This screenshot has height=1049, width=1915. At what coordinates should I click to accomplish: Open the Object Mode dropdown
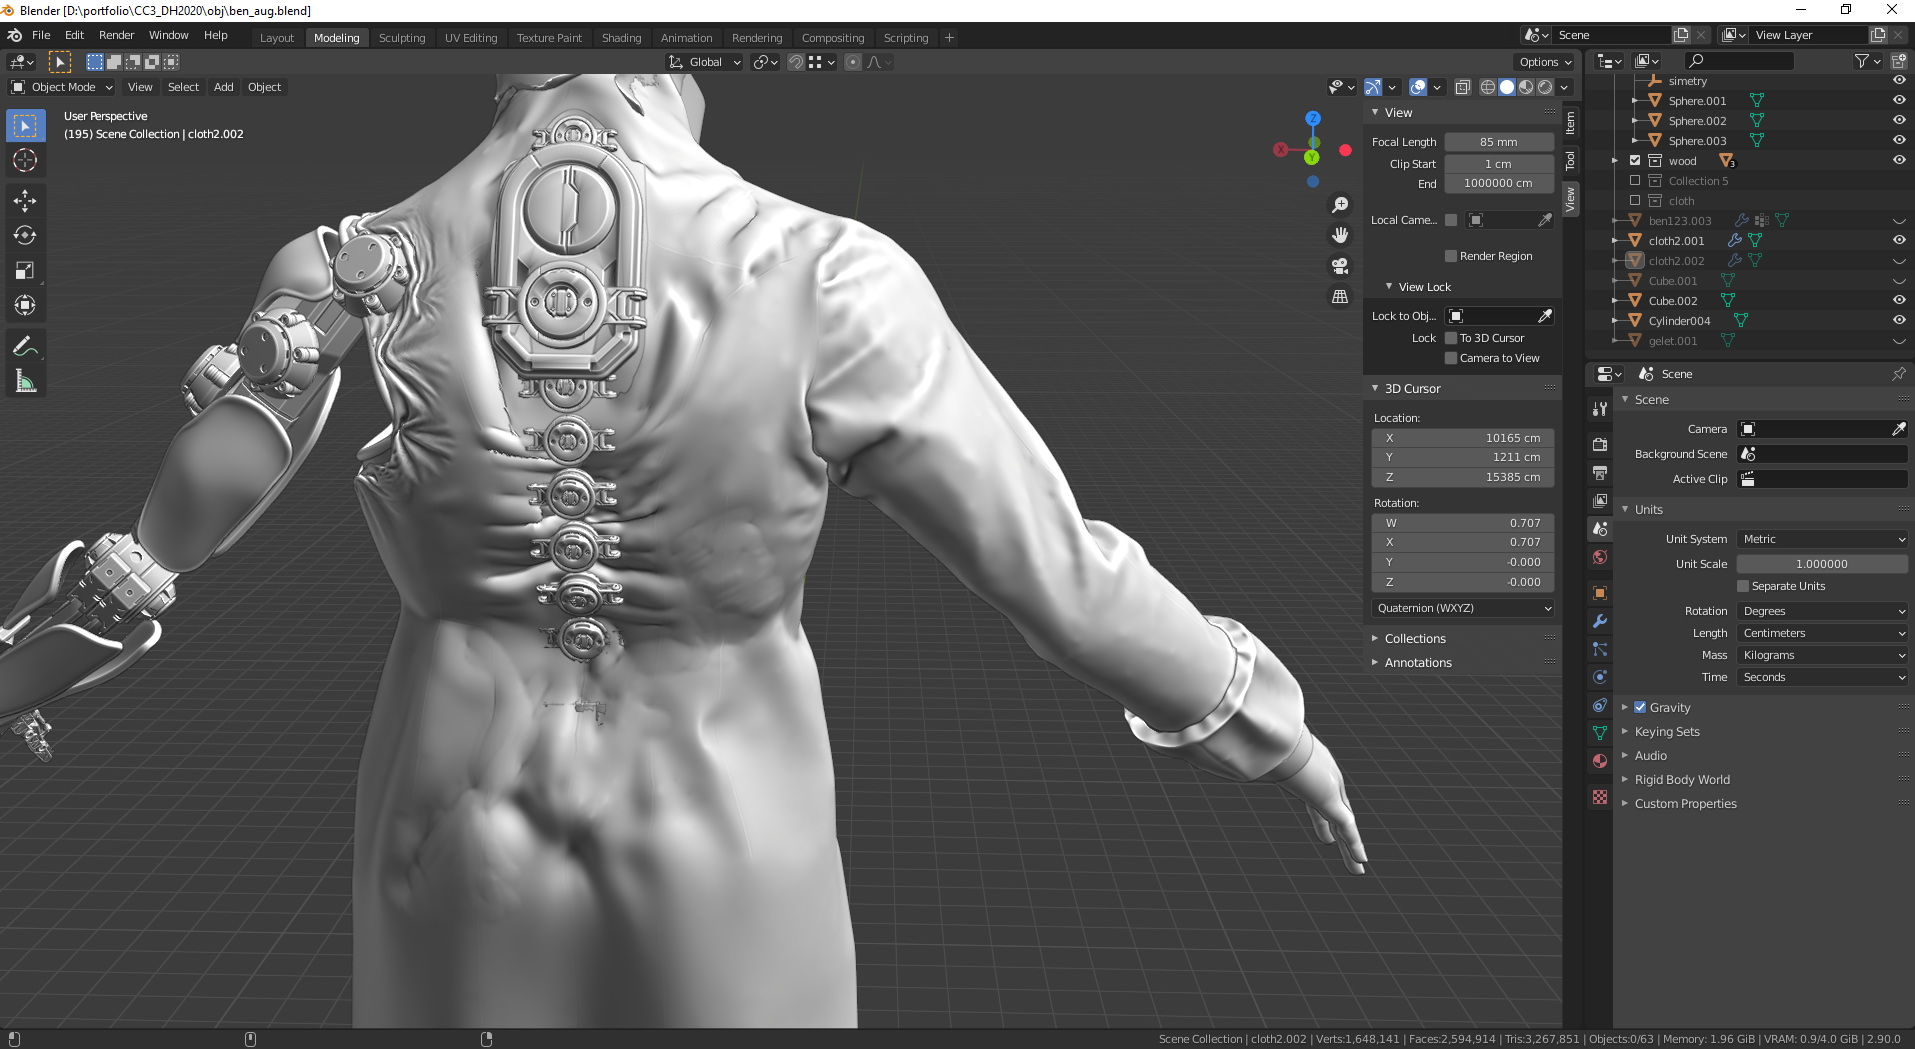coord(62,87)
